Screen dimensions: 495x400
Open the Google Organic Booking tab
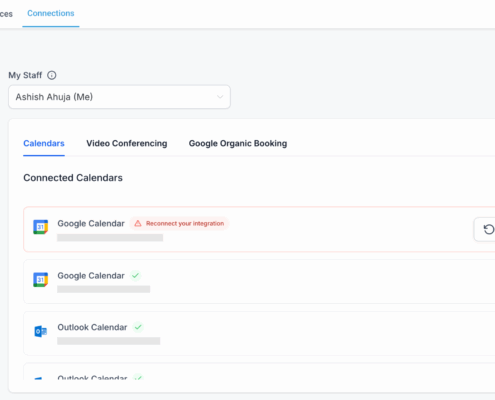pos(238,143)
